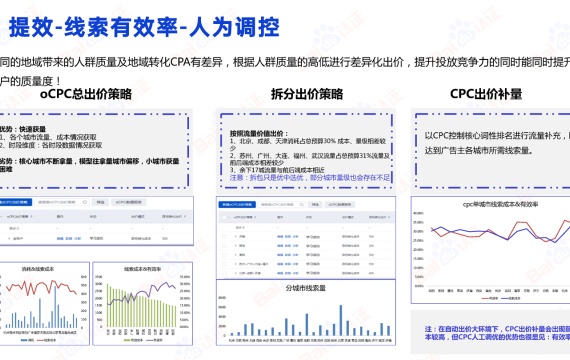Click the text 按照流量价值出价：
Viewport: 570px width, 360px height.
point(259,133)
